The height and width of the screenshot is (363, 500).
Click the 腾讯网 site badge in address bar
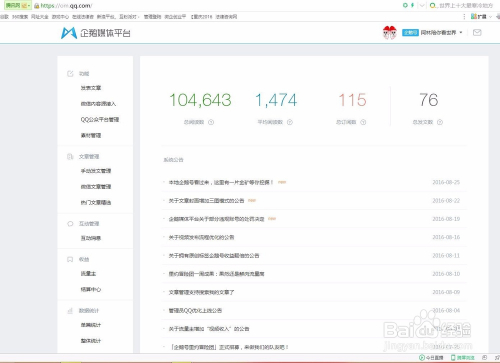(x=17, y=6)
